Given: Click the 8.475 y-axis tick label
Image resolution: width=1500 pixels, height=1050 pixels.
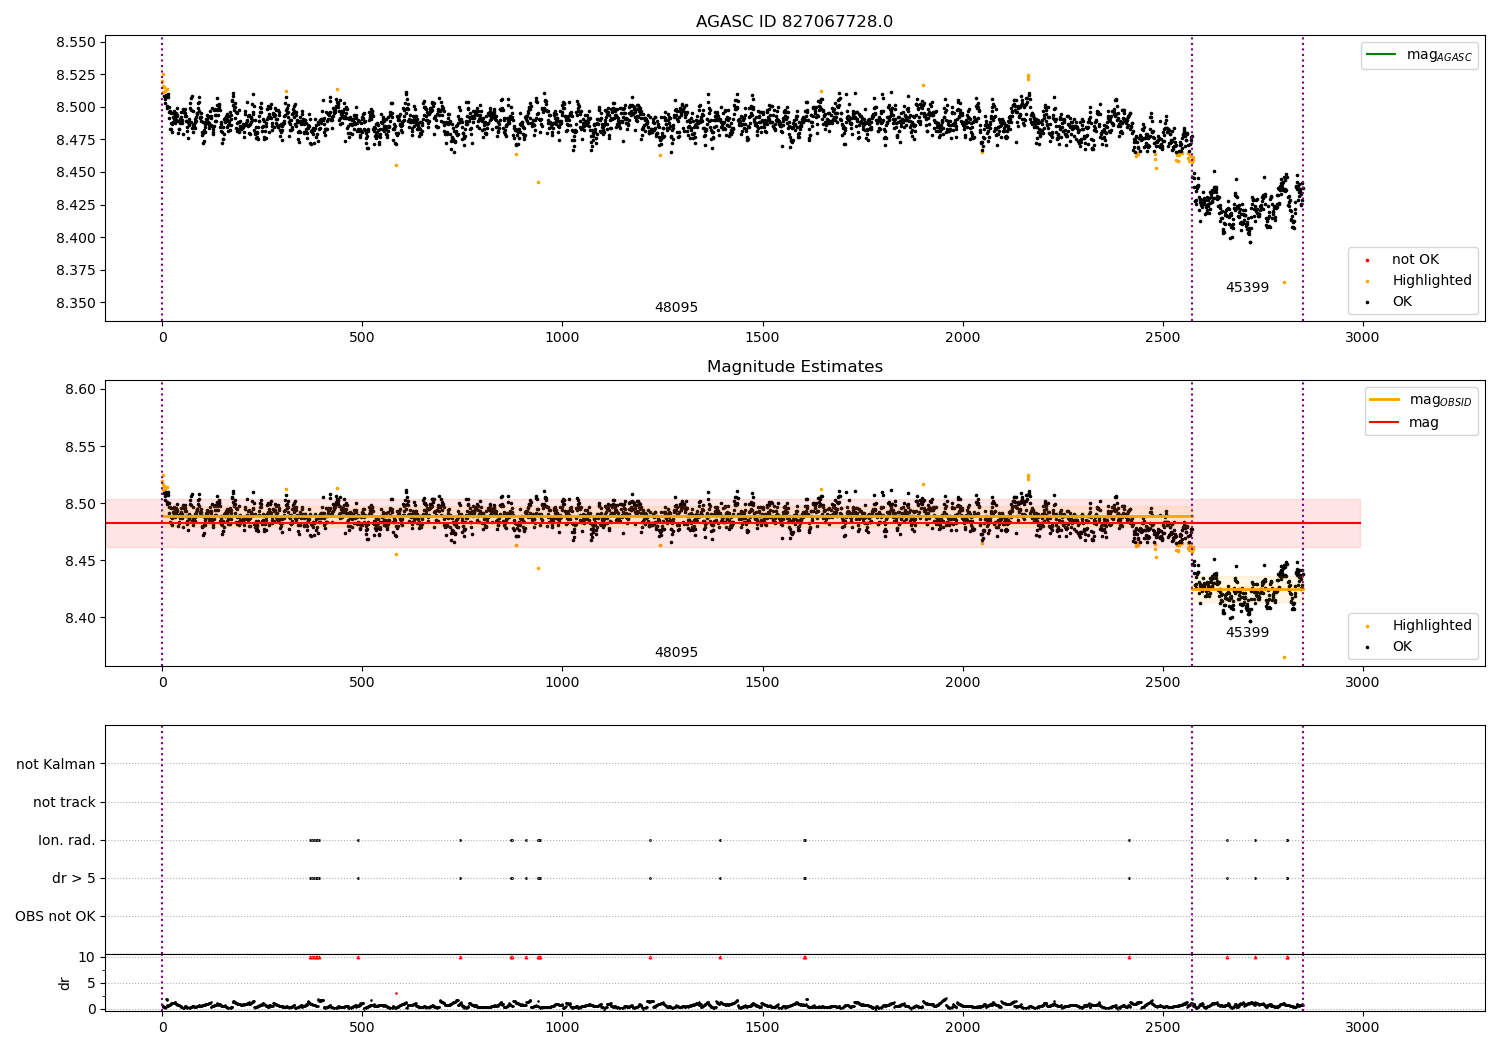Looking at the screenshot, I should 76,141.
